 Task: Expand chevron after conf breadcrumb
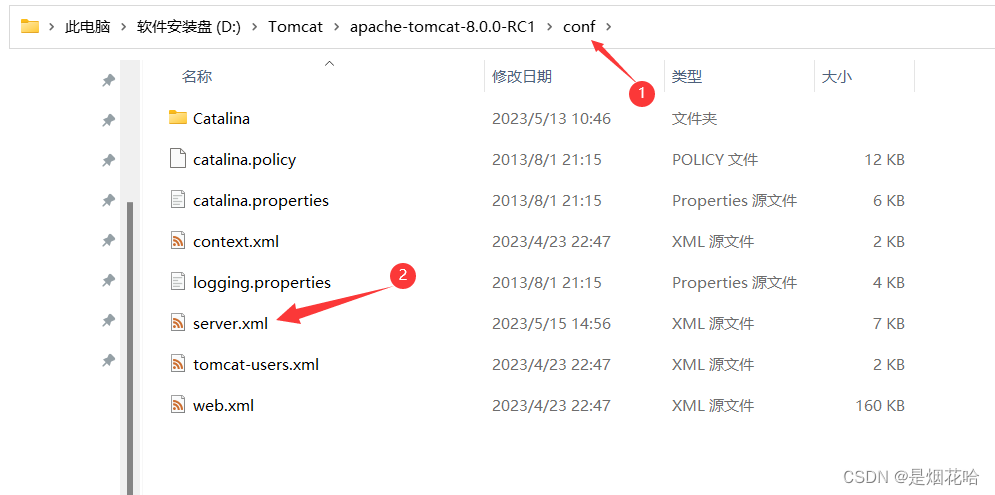(x=609, y=27)
